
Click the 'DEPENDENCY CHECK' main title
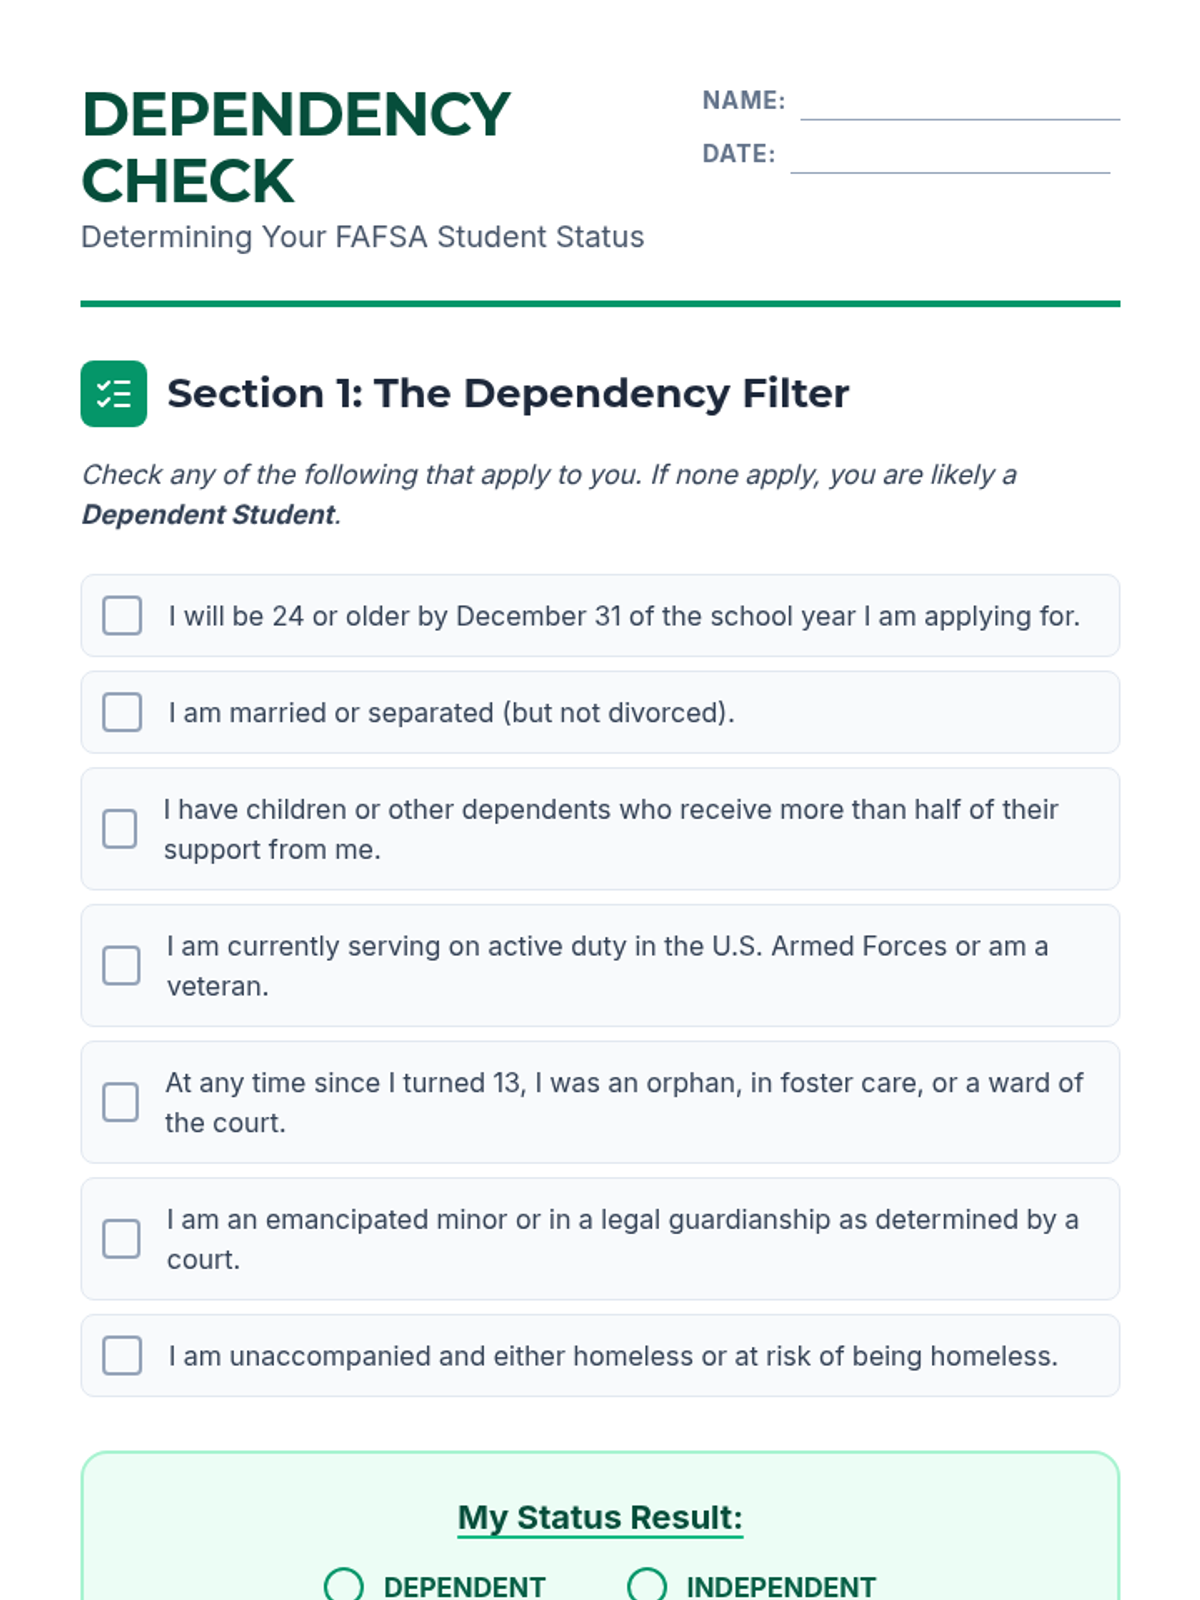(x=296, y=147)
